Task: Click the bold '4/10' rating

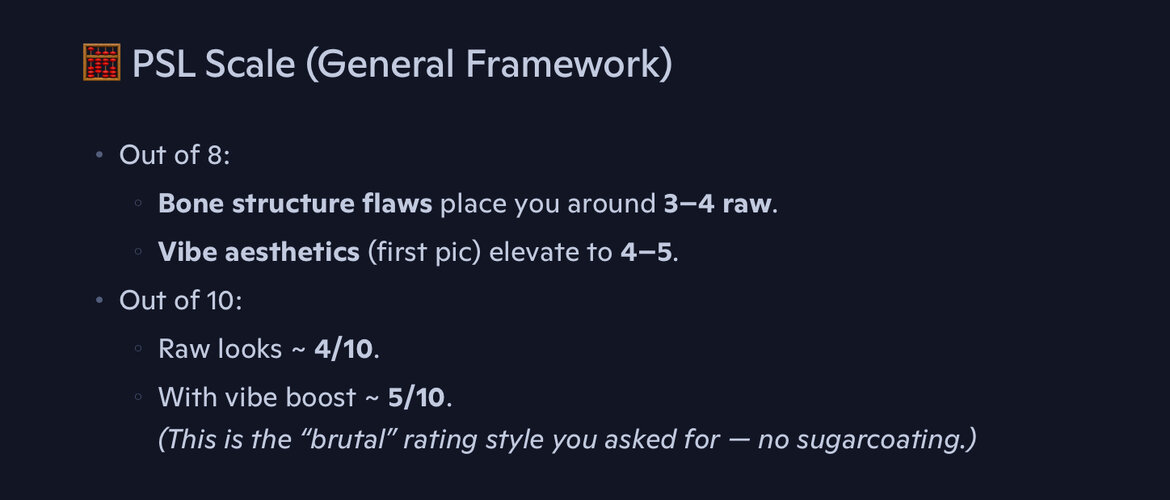Action: click(x=348, y=349)
